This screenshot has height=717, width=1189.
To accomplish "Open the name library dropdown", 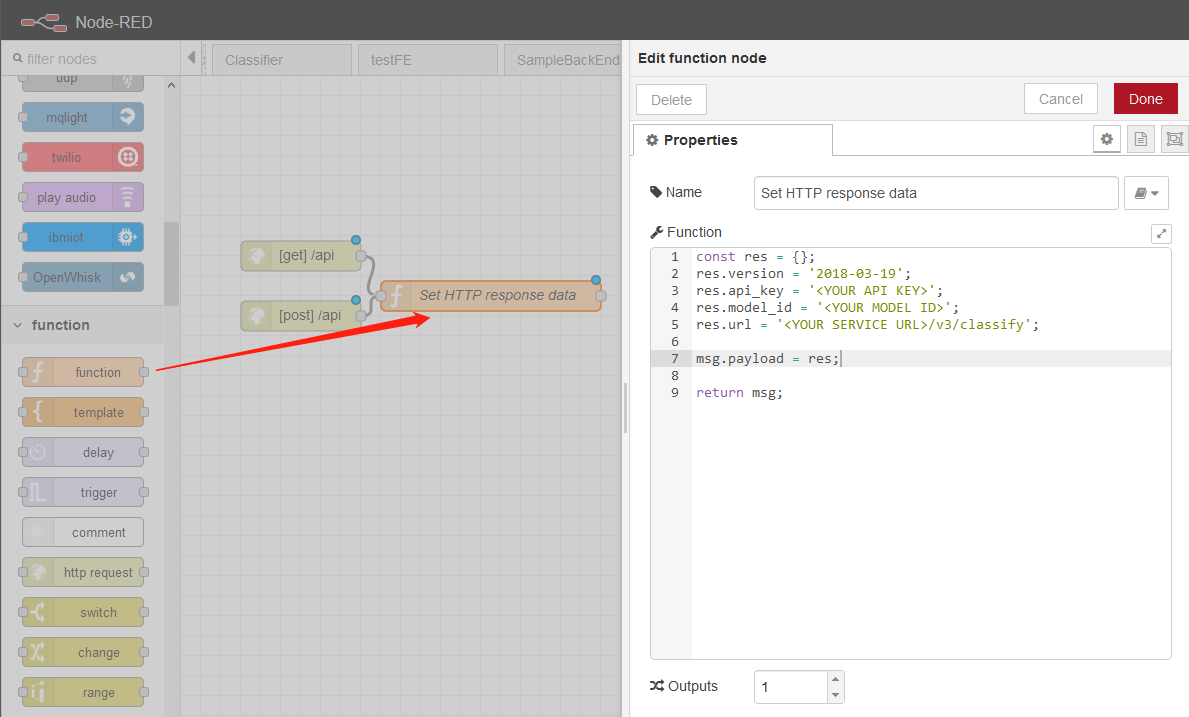I will (1146, 192).
